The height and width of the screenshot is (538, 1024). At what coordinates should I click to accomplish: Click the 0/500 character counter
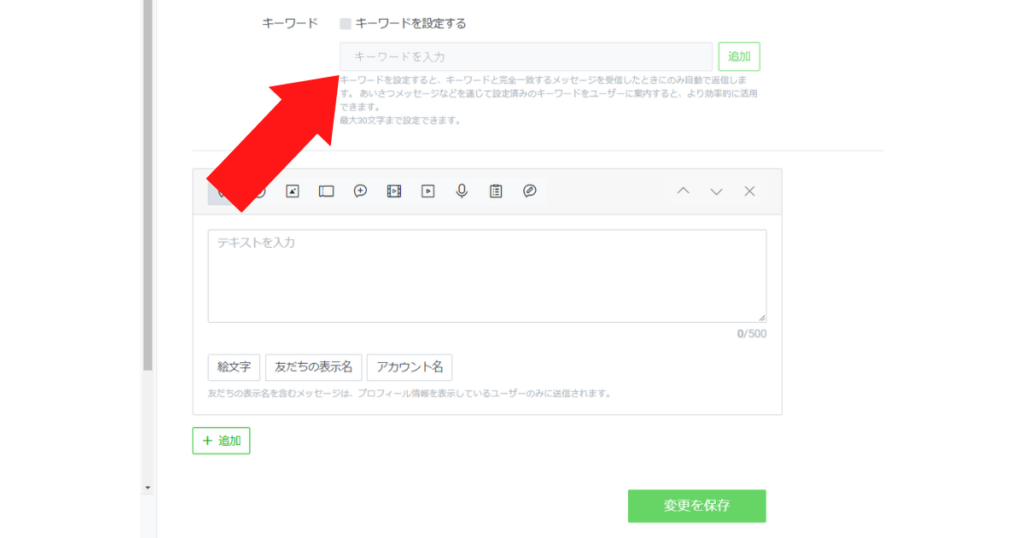pos(752,334)
